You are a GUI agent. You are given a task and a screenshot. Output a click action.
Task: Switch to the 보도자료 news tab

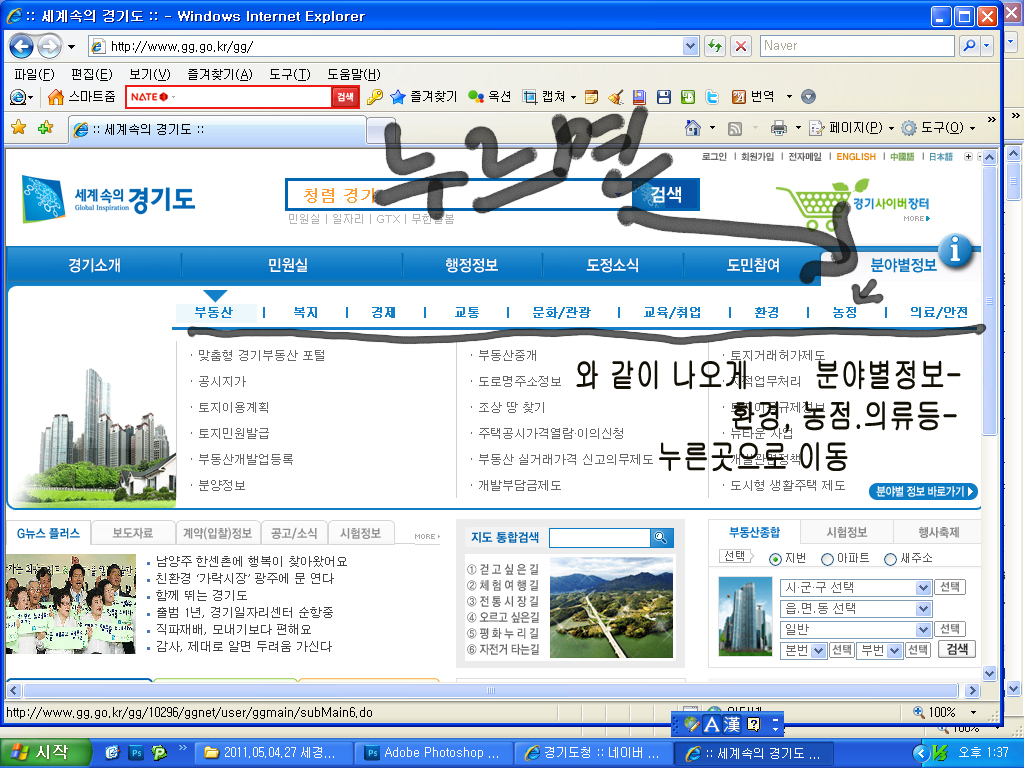point(133,533)
